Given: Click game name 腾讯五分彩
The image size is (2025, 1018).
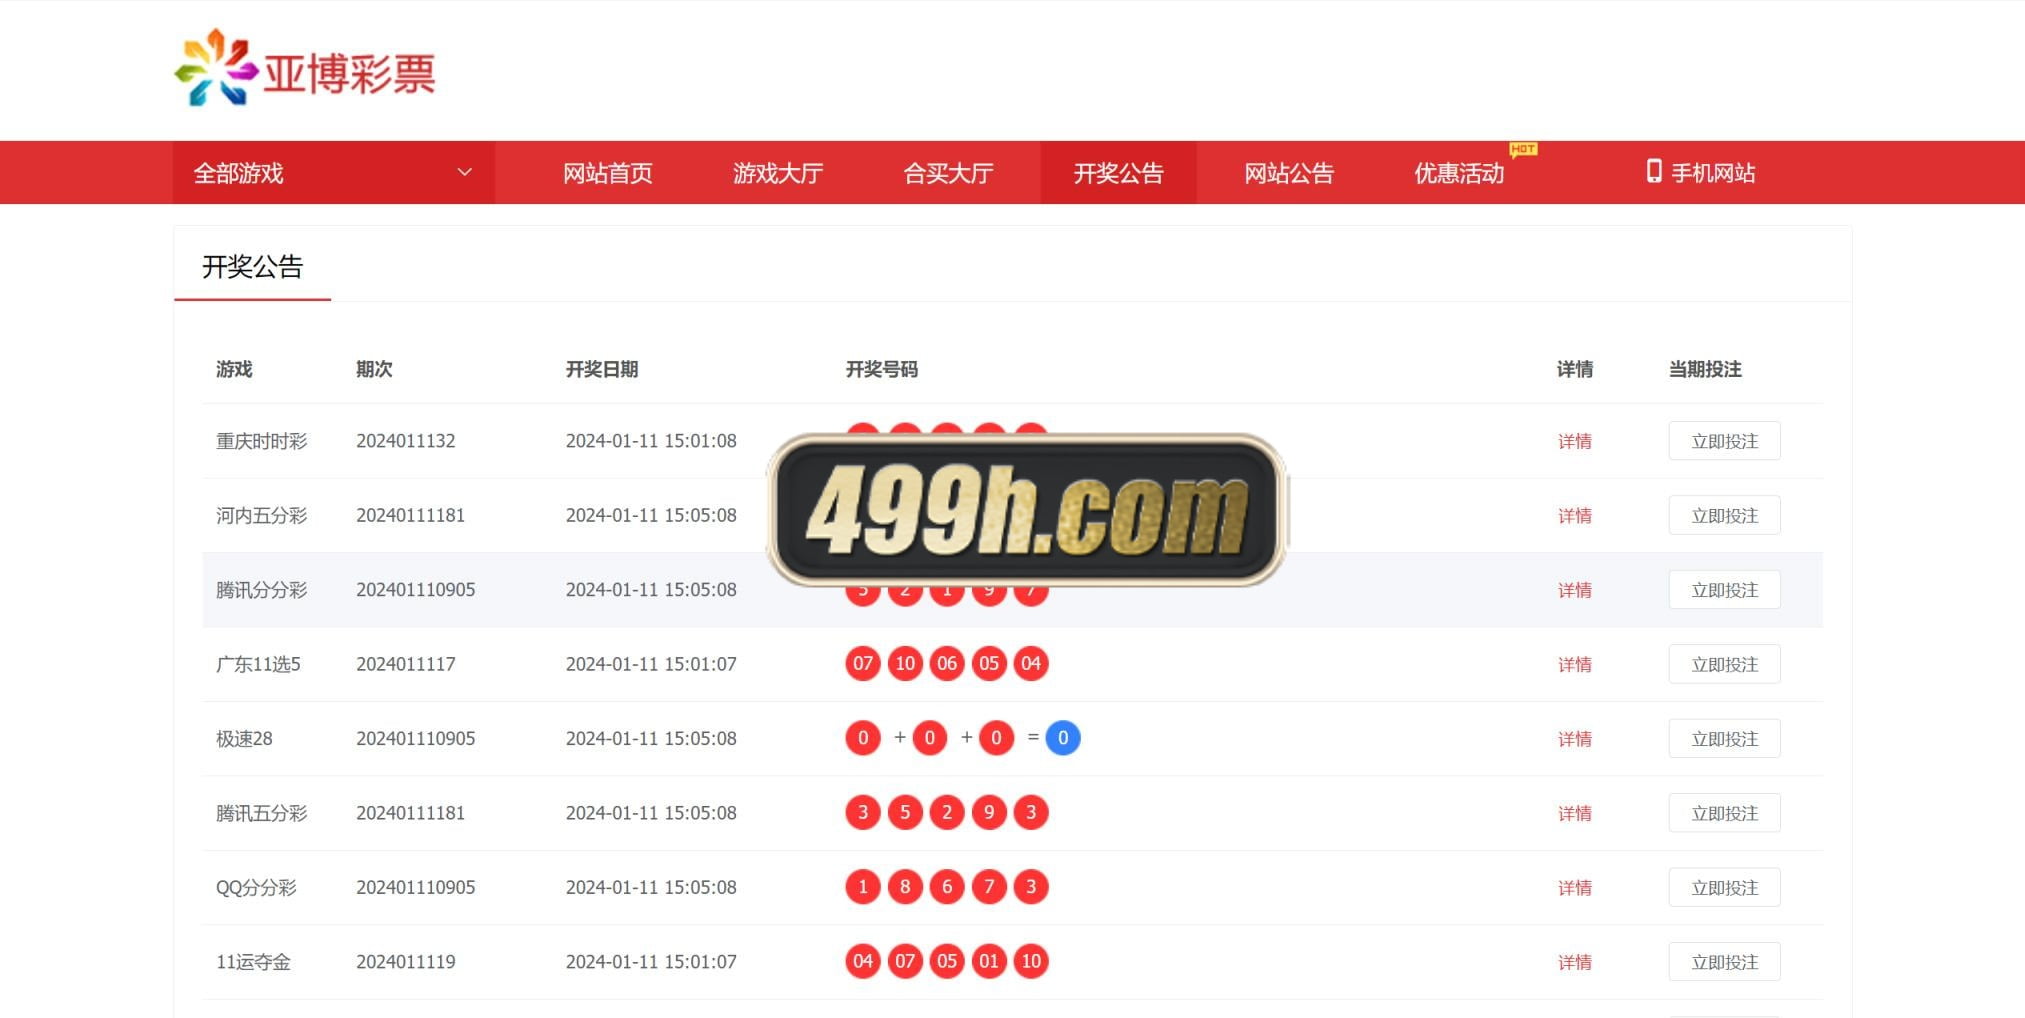Looking at the screenshot, I should tap(262, 813).
